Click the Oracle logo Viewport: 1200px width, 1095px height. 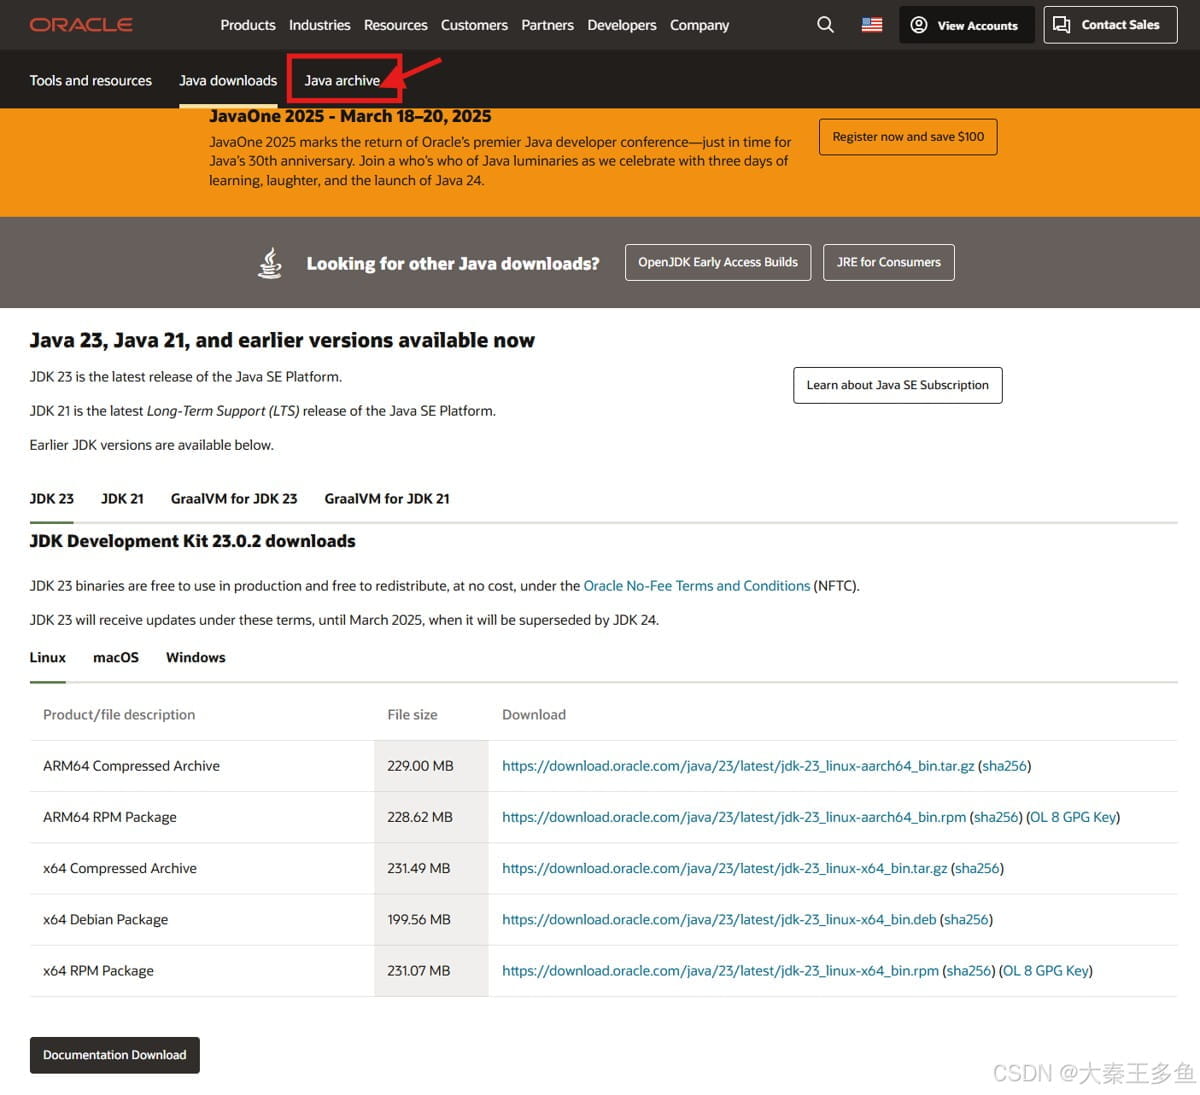[81, 25]
